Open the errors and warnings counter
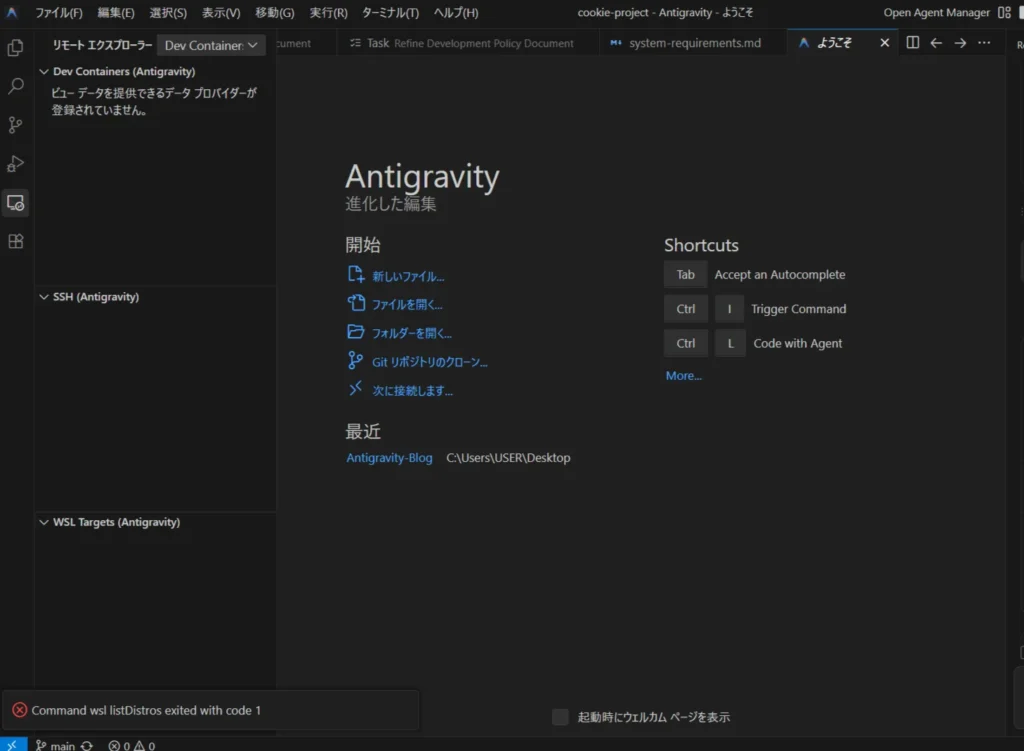 tap(131, 745)
